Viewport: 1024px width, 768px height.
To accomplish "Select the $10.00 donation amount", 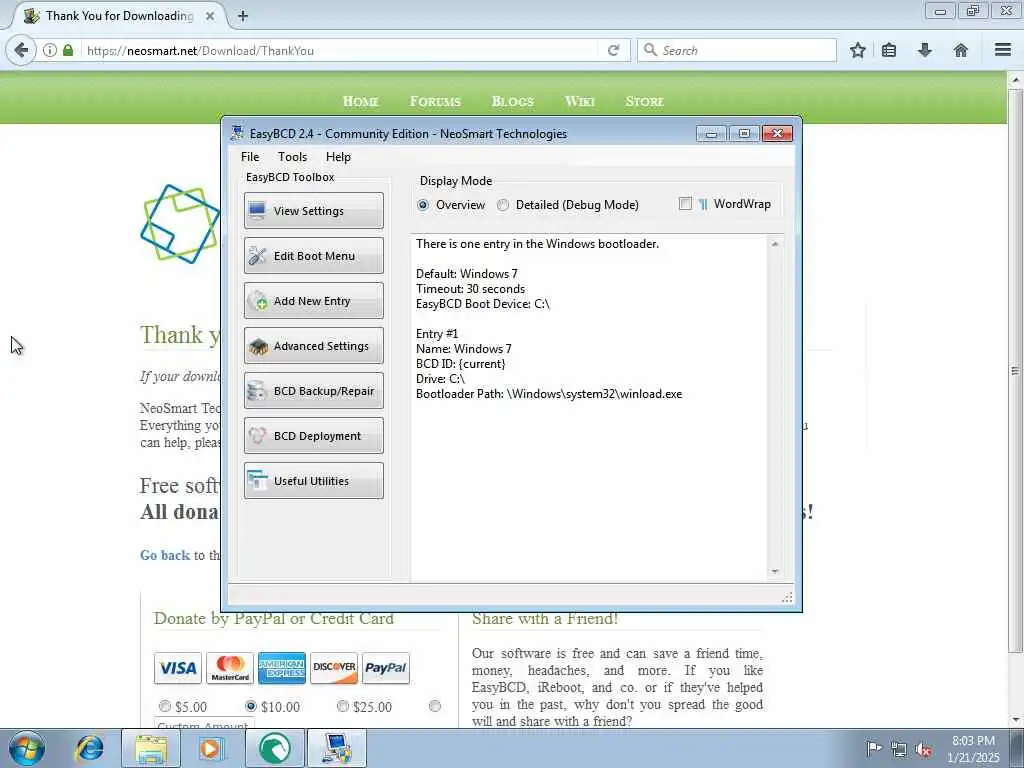I will tap(251, 706).
